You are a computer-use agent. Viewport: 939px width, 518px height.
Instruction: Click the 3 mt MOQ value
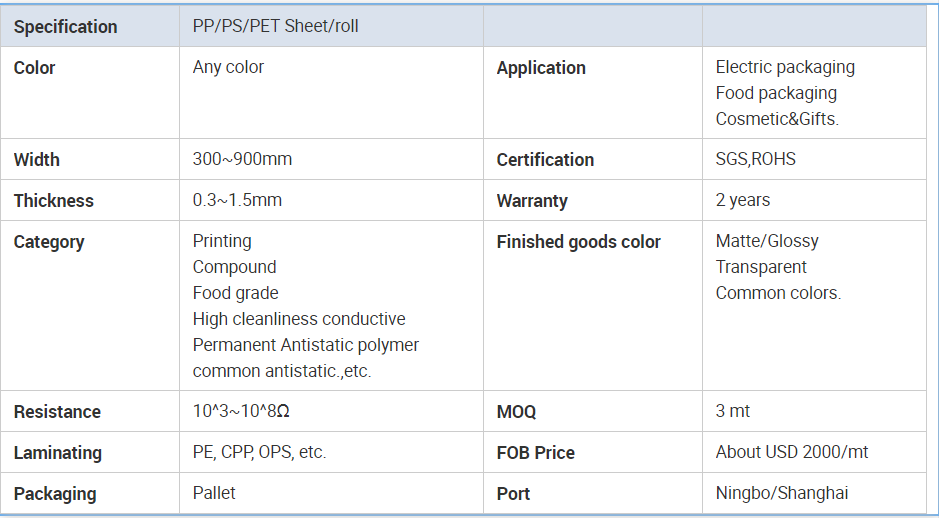click(x=732, y=411)
